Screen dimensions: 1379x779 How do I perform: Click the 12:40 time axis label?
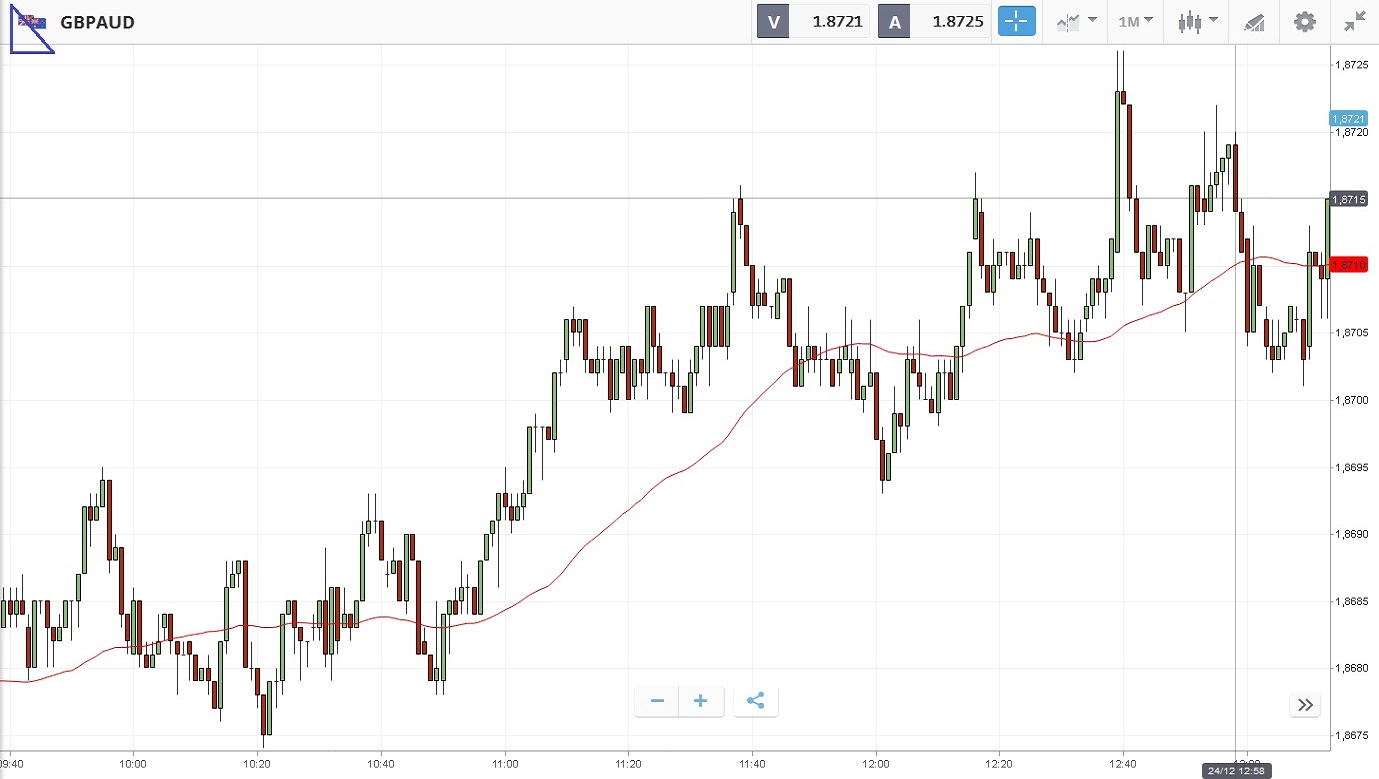tap(1124, 762)
